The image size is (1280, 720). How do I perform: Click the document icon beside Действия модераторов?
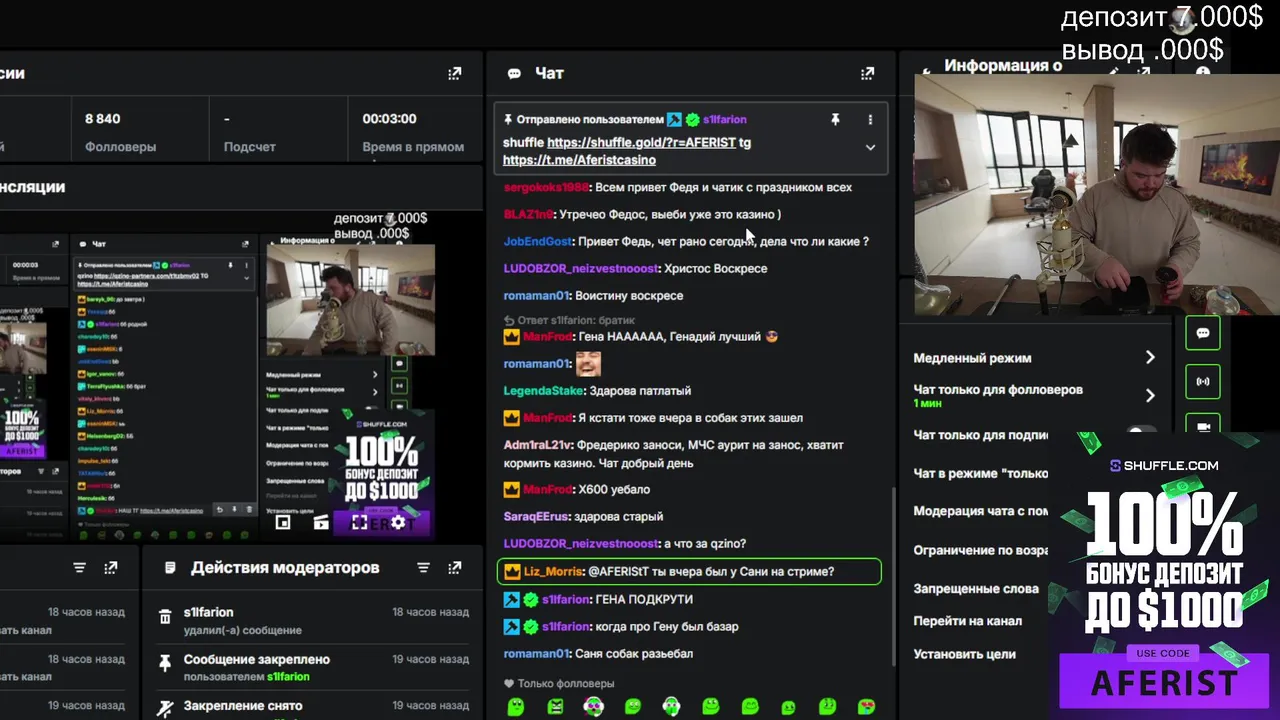coord(170,568)
